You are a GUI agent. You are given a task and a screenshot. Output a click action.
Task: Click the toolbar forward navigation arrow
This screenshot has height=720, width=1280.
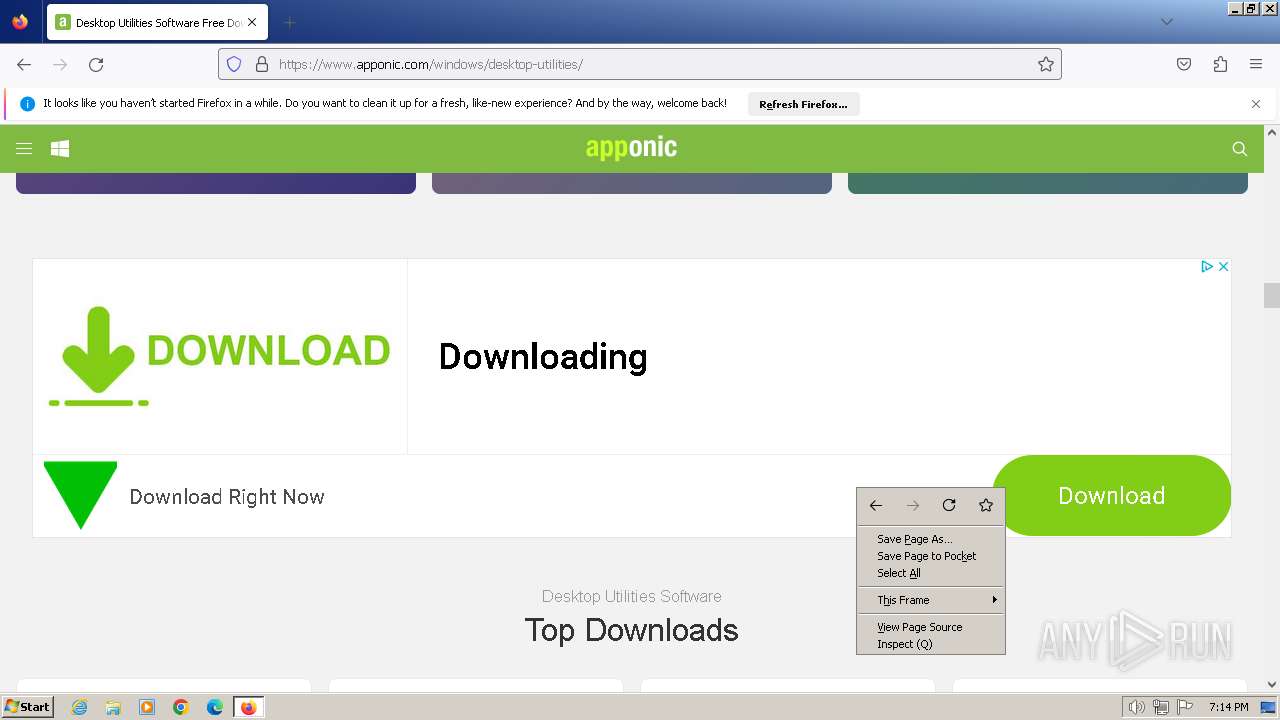click(x=60, y=64)
